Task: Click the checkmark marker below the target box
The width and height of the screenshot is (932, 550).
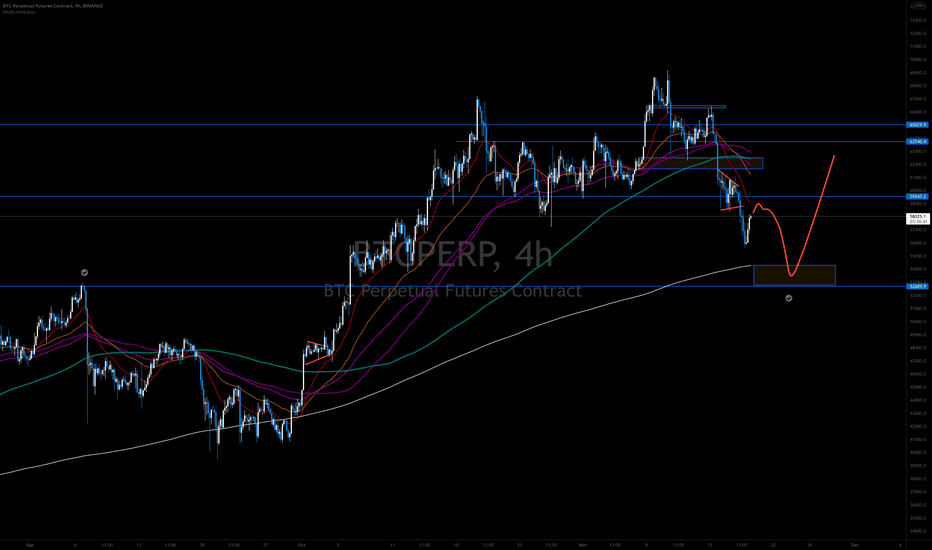Action: (x=789, y=298)
